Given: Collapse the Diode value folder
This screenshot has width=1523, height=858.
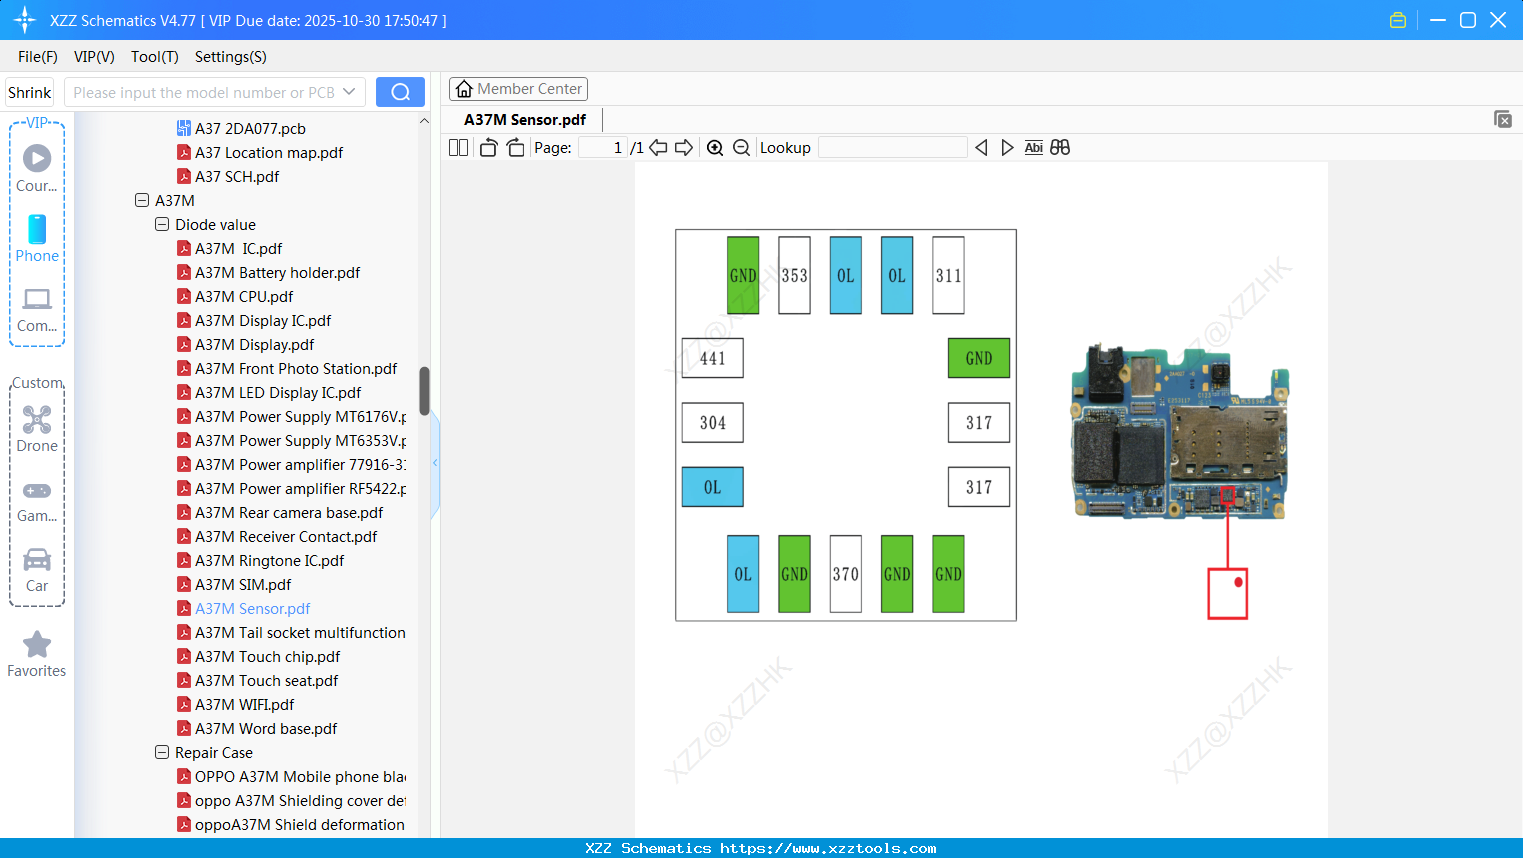Looking at the screenshot, I should click(162, 224).
